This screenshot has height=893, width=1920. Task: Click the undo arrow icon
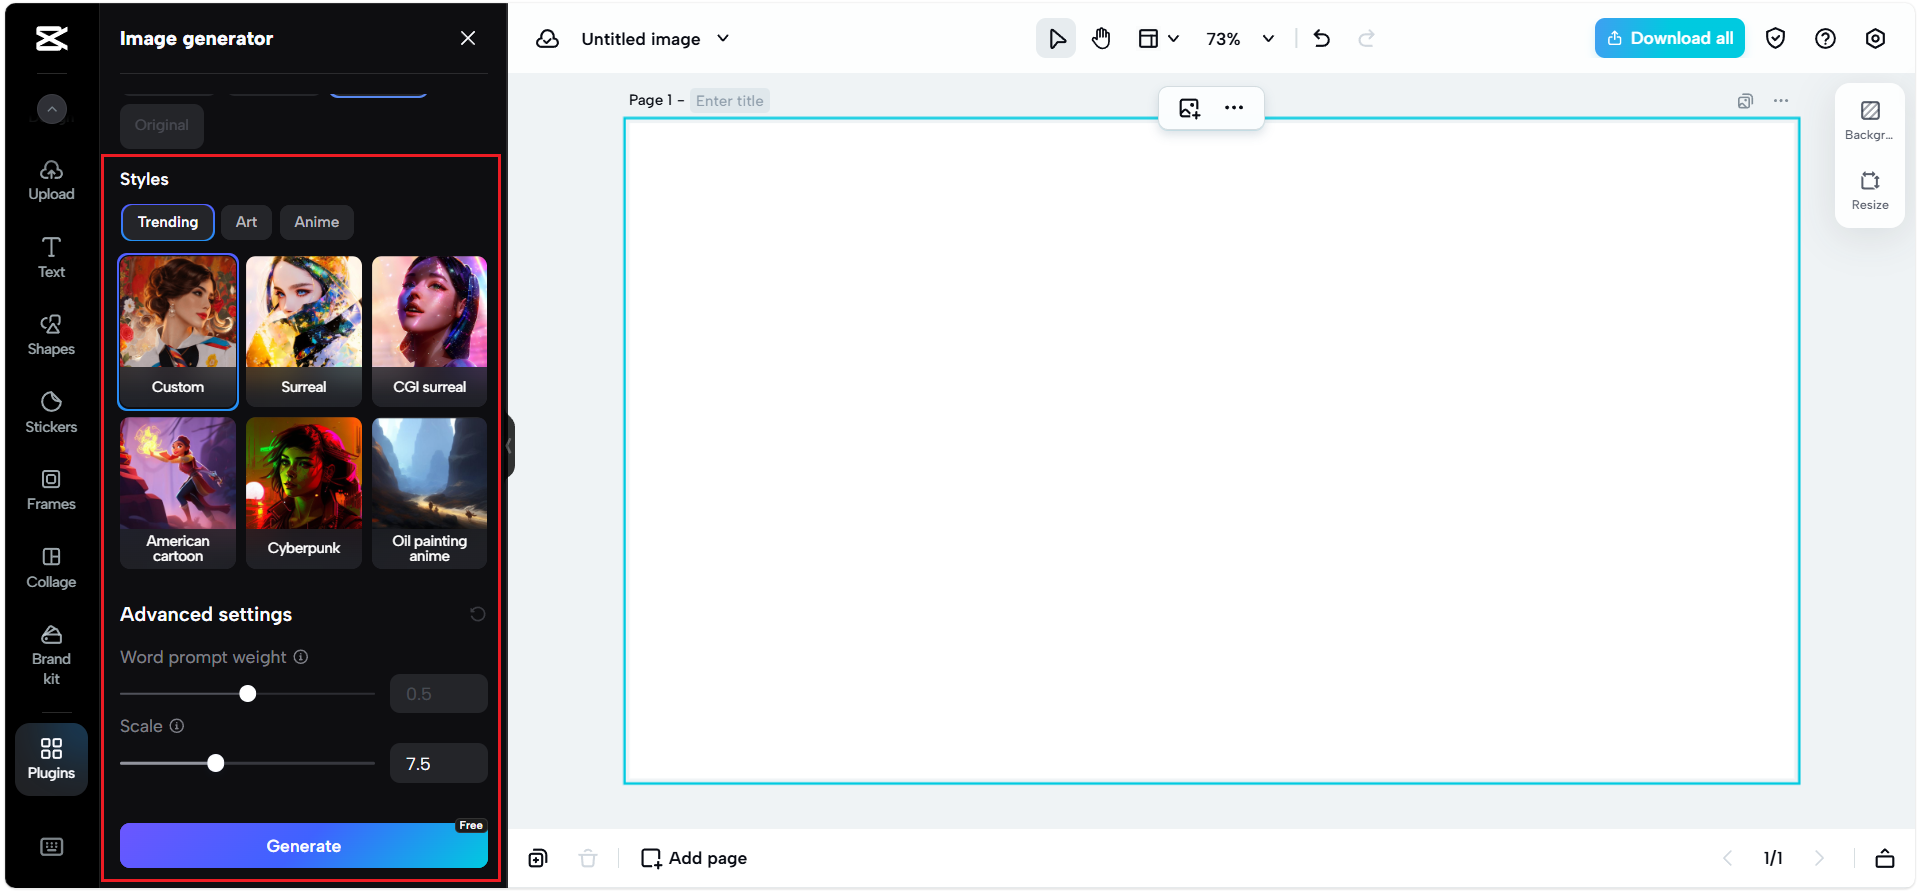(1321, 39)
